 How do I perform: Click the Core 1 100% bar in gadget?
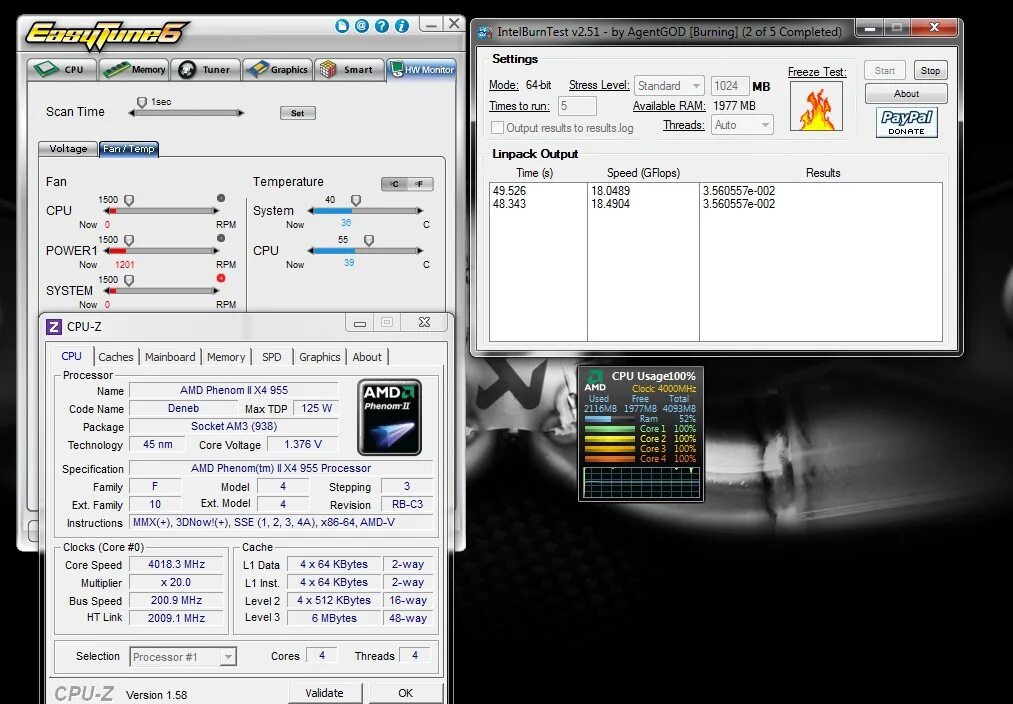(610, 428)
